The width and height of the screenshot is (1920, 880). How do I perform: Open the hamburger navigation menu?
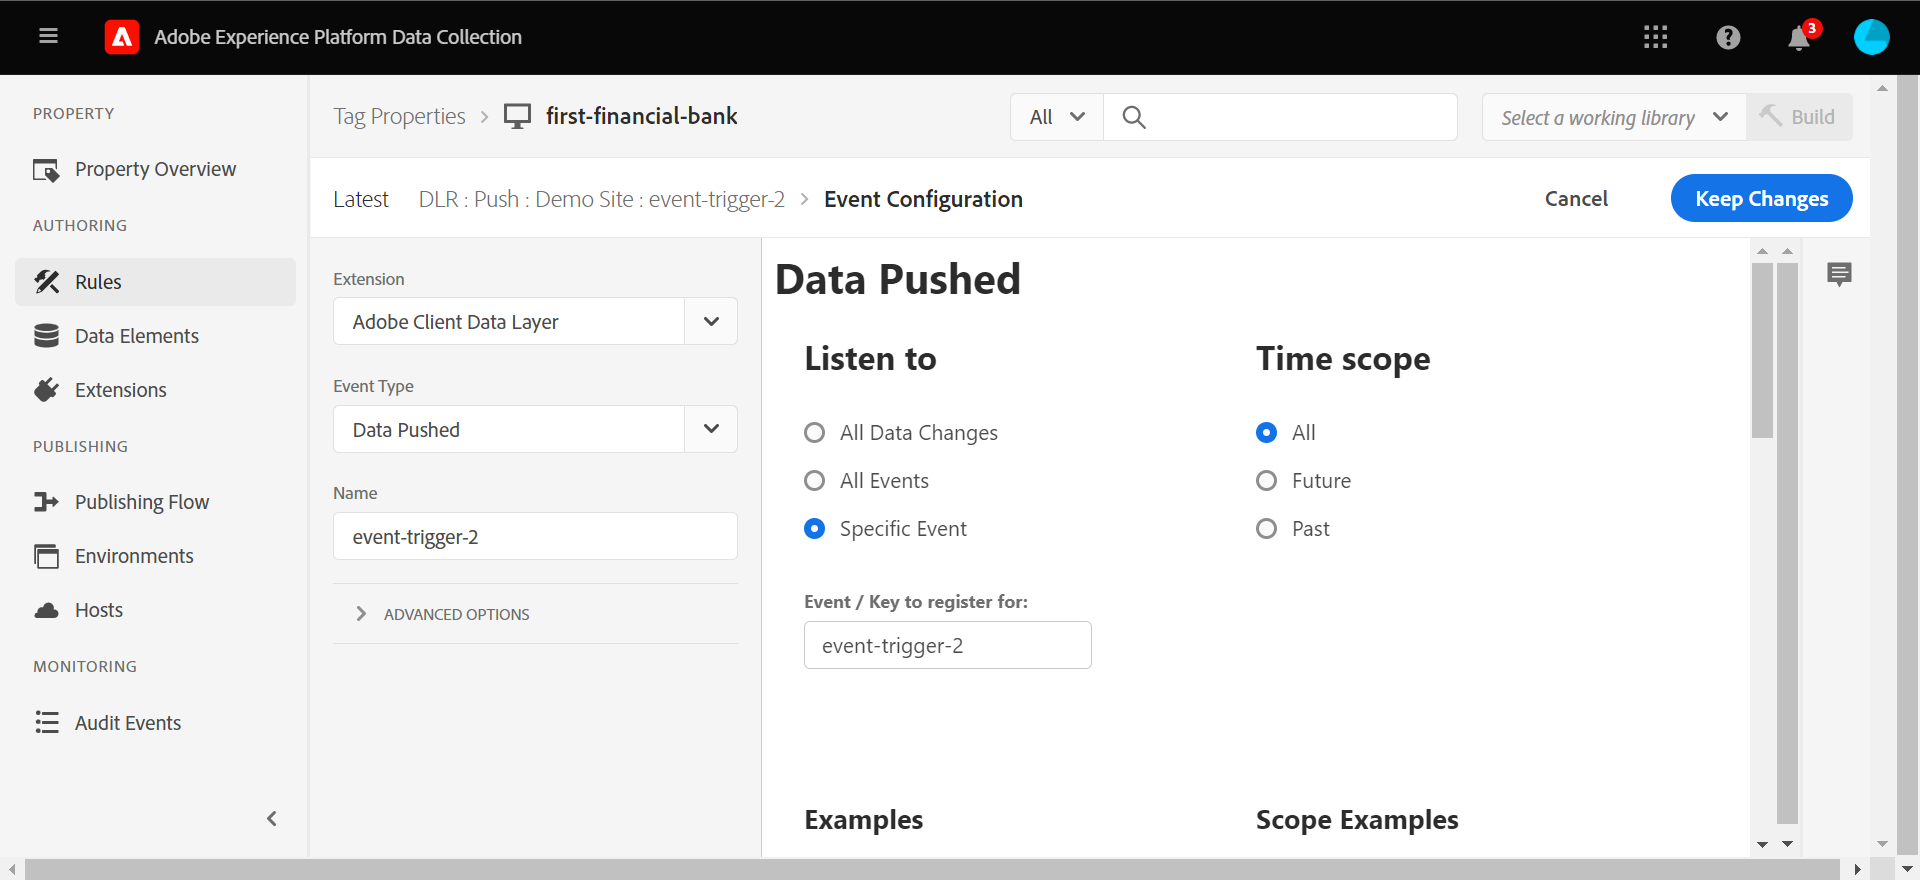(48, 37)
